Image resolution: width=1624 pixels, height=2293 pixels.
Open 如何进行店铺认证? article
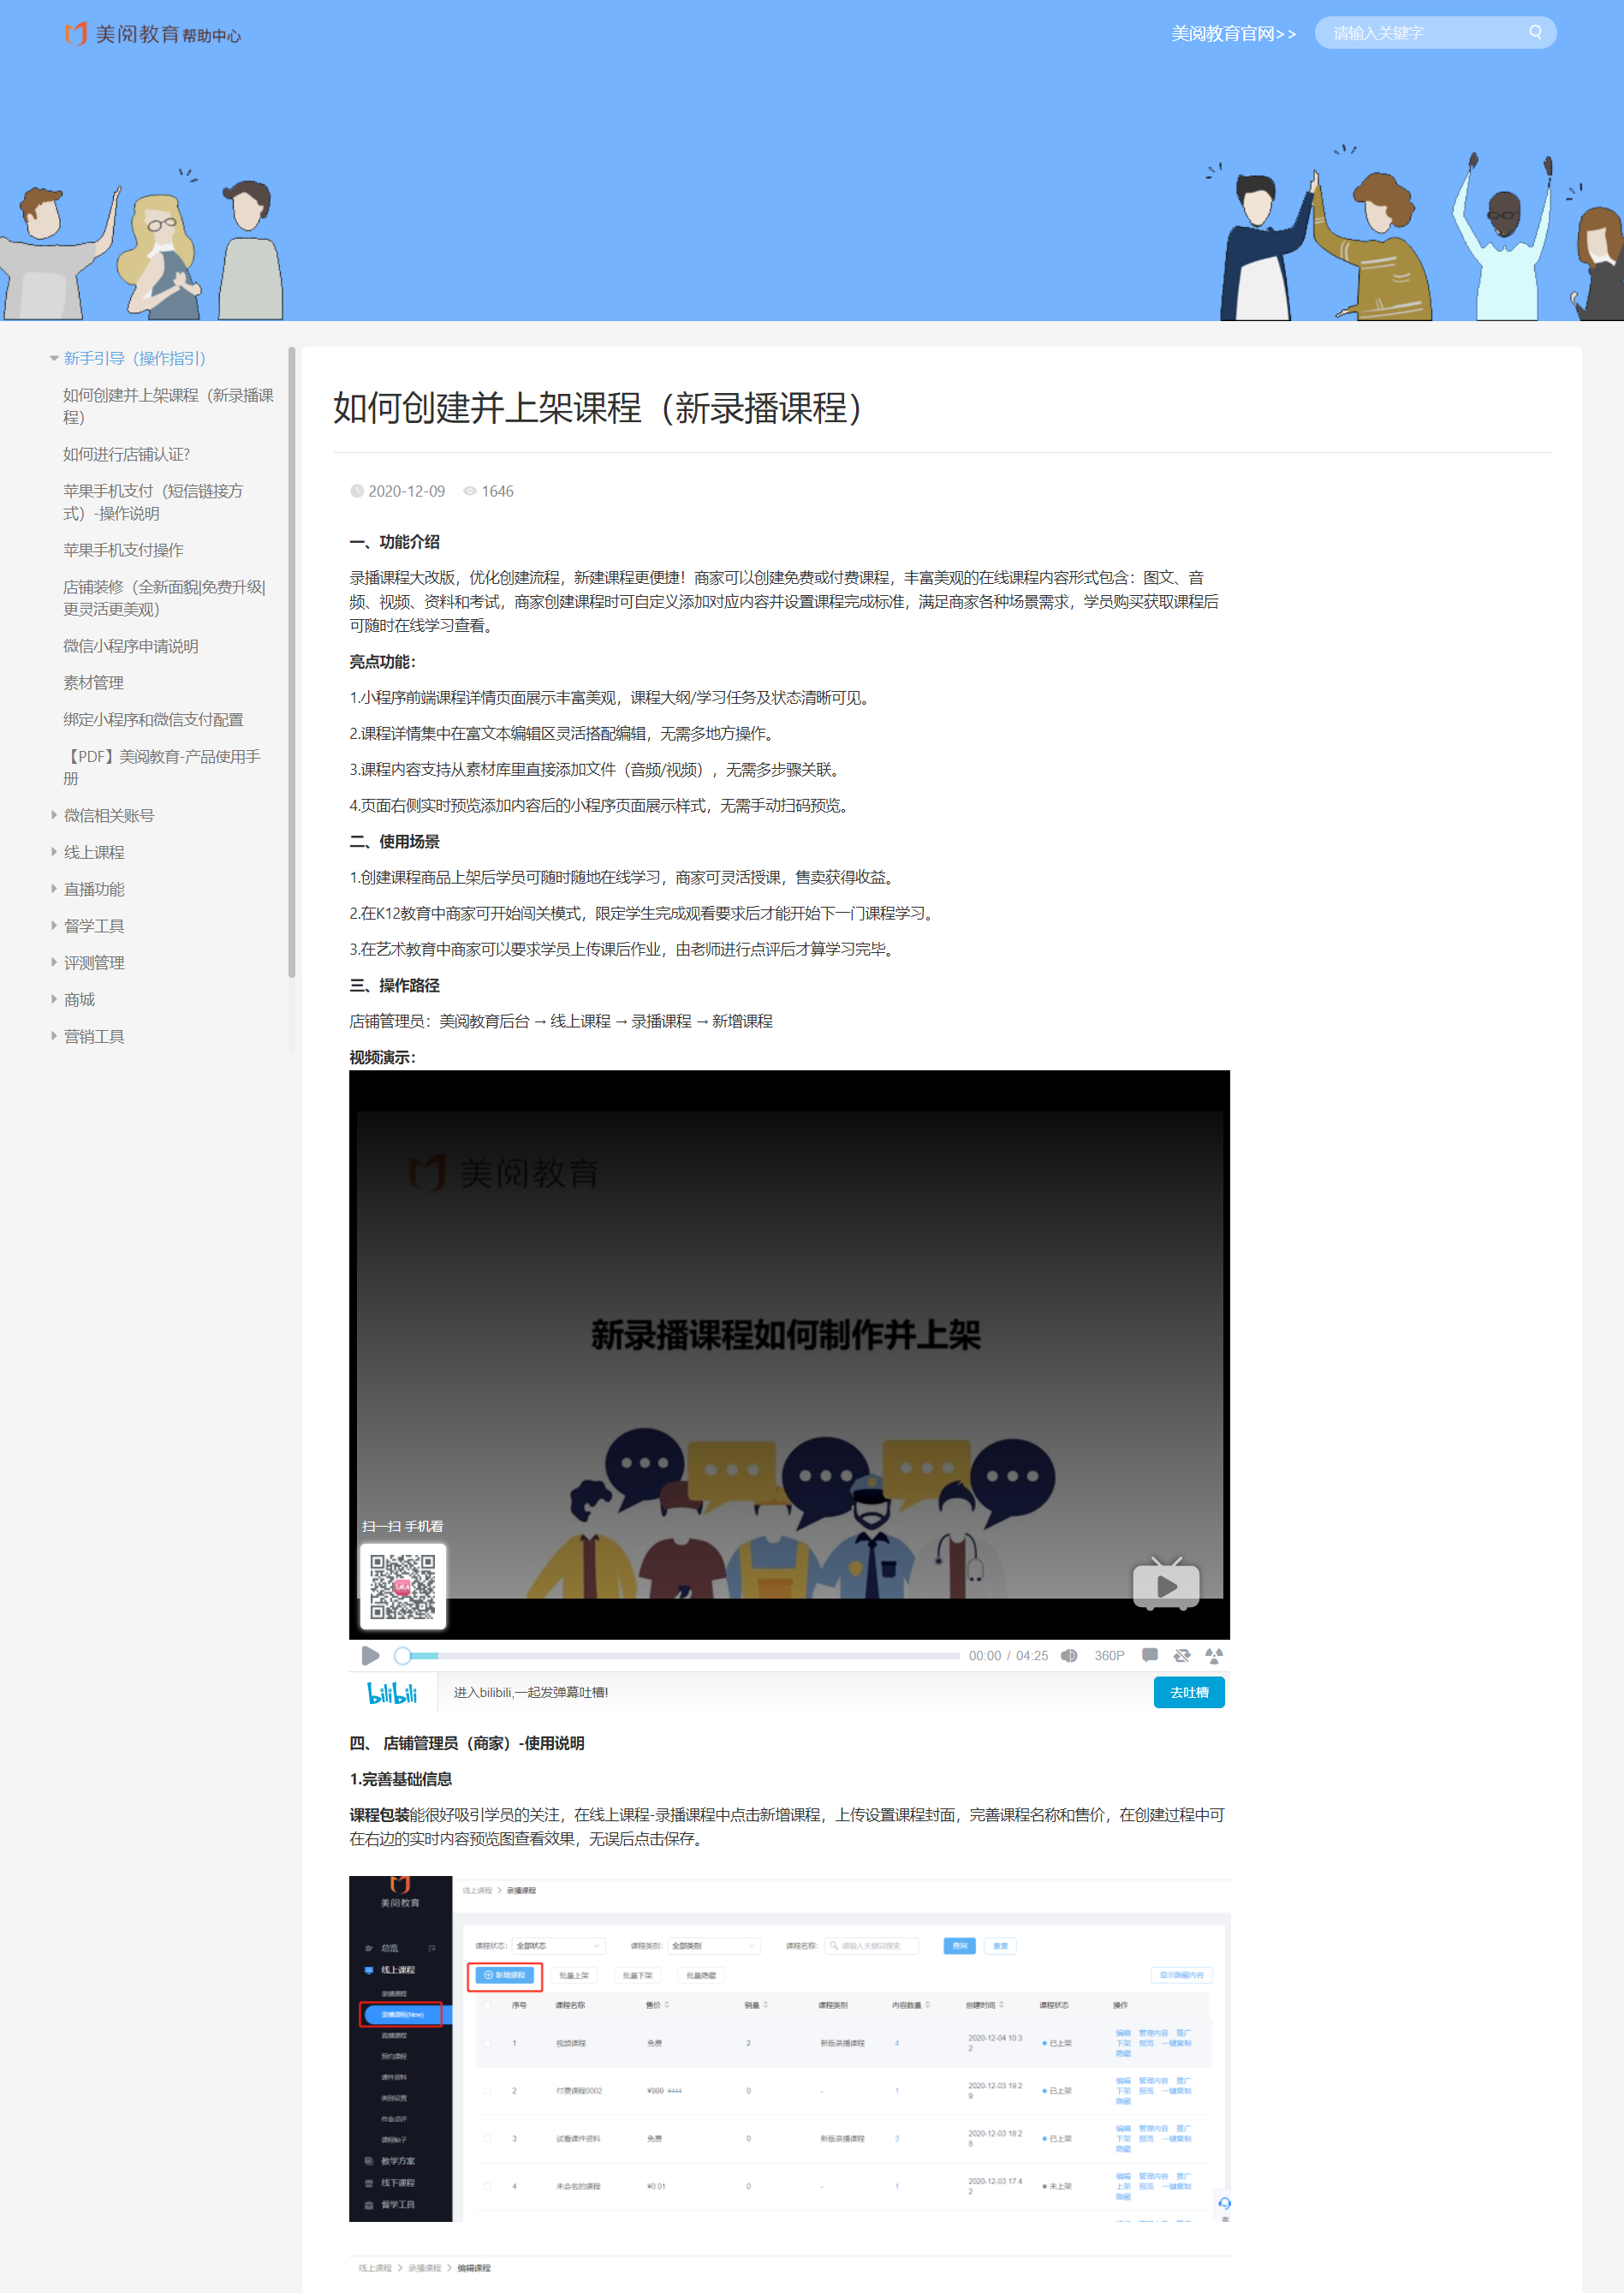(x=126, y=454)
